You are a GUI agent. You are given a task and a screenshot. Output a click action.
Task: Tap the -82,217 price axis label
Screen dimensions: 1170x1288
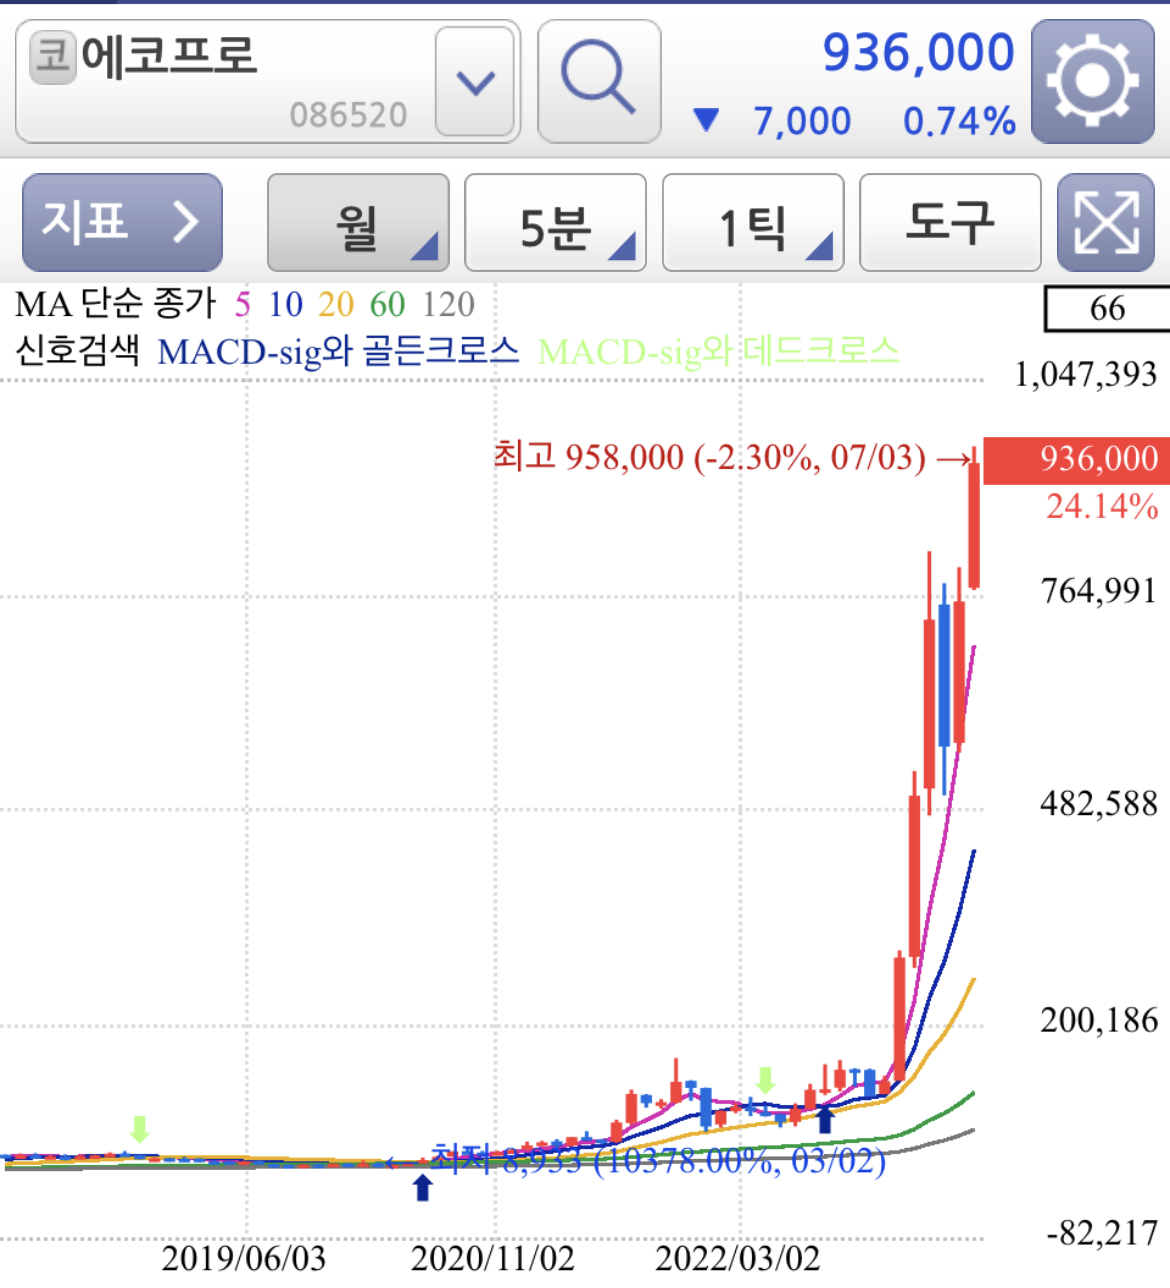(1102, 1234)
